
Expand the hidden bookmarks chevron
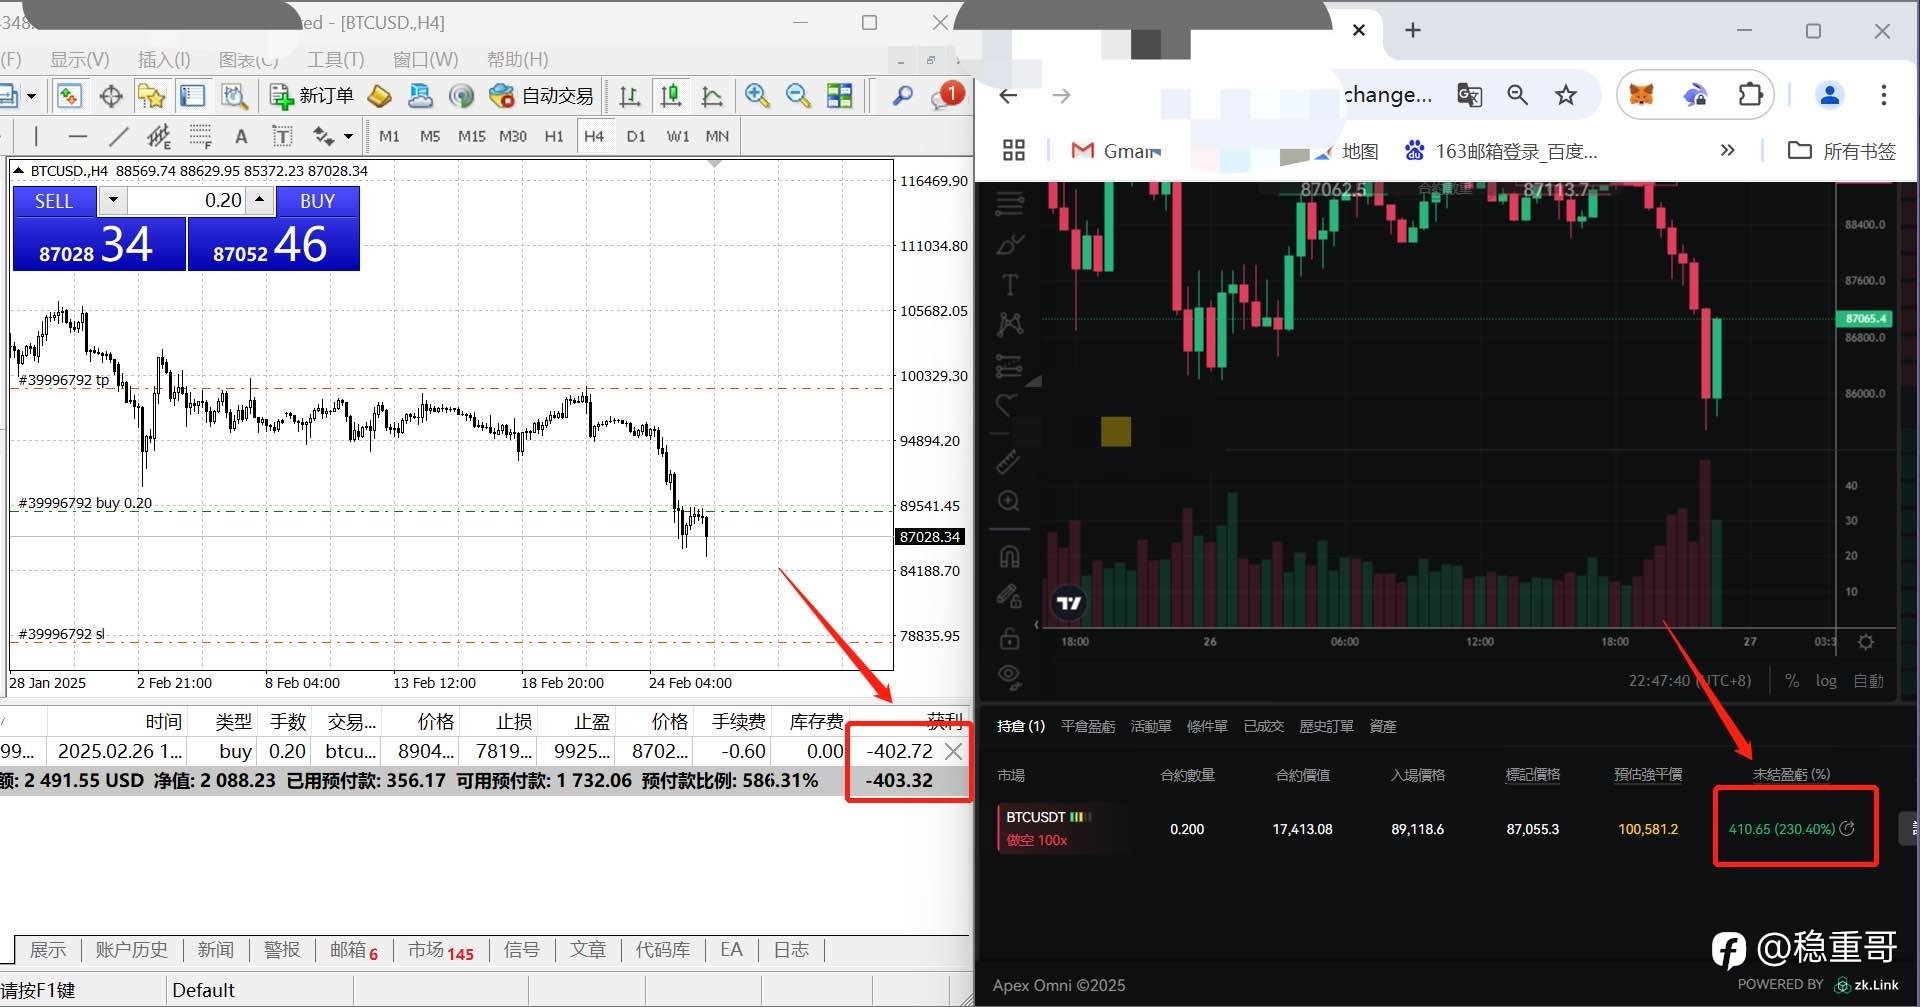click(x=1727, y=151)
